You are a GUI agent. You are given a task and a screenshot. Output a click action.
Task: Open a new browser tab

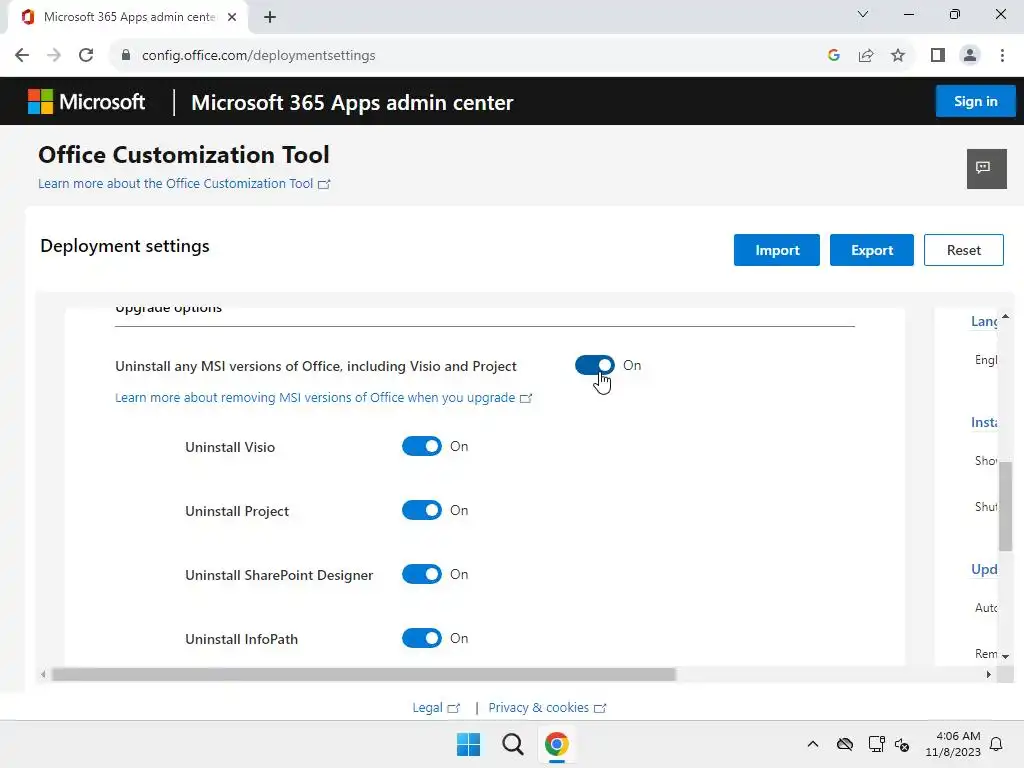270,17
